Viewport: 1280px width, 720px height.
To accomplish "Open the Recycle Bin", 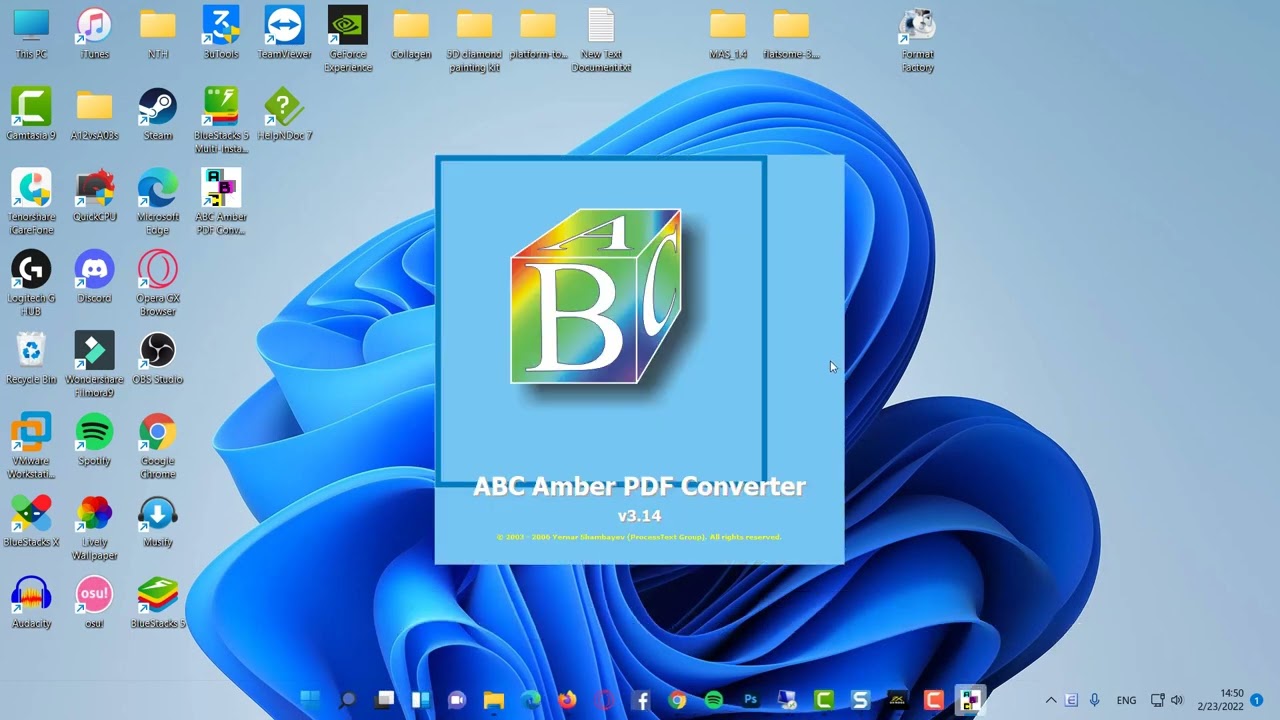I will 31,358.
